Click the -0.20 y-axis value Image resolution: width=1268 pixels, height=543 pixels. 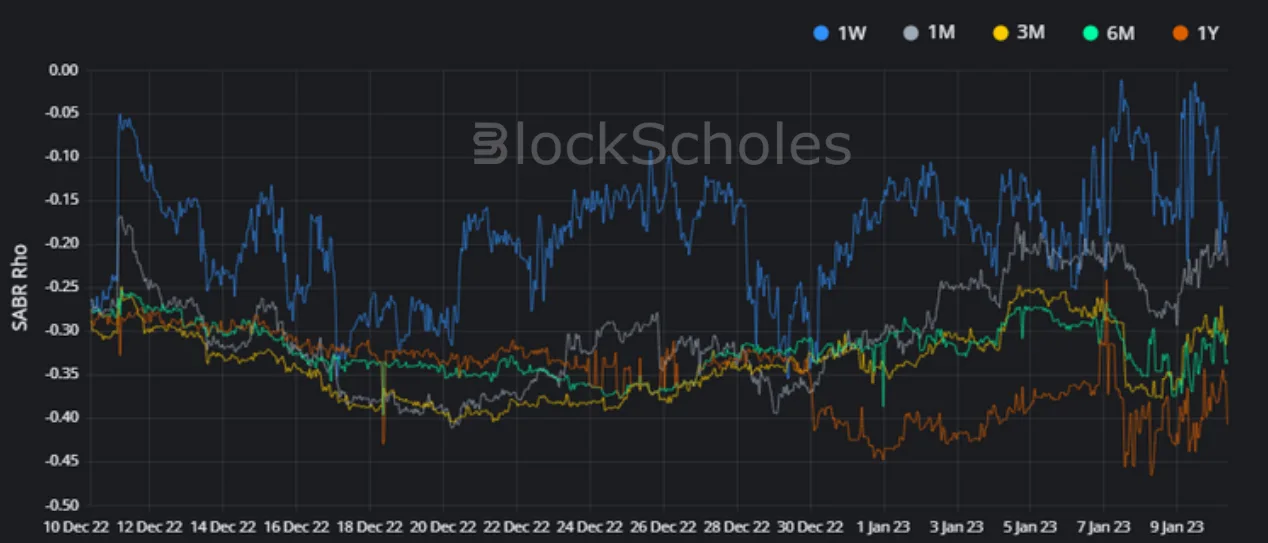tap(61, 244)
